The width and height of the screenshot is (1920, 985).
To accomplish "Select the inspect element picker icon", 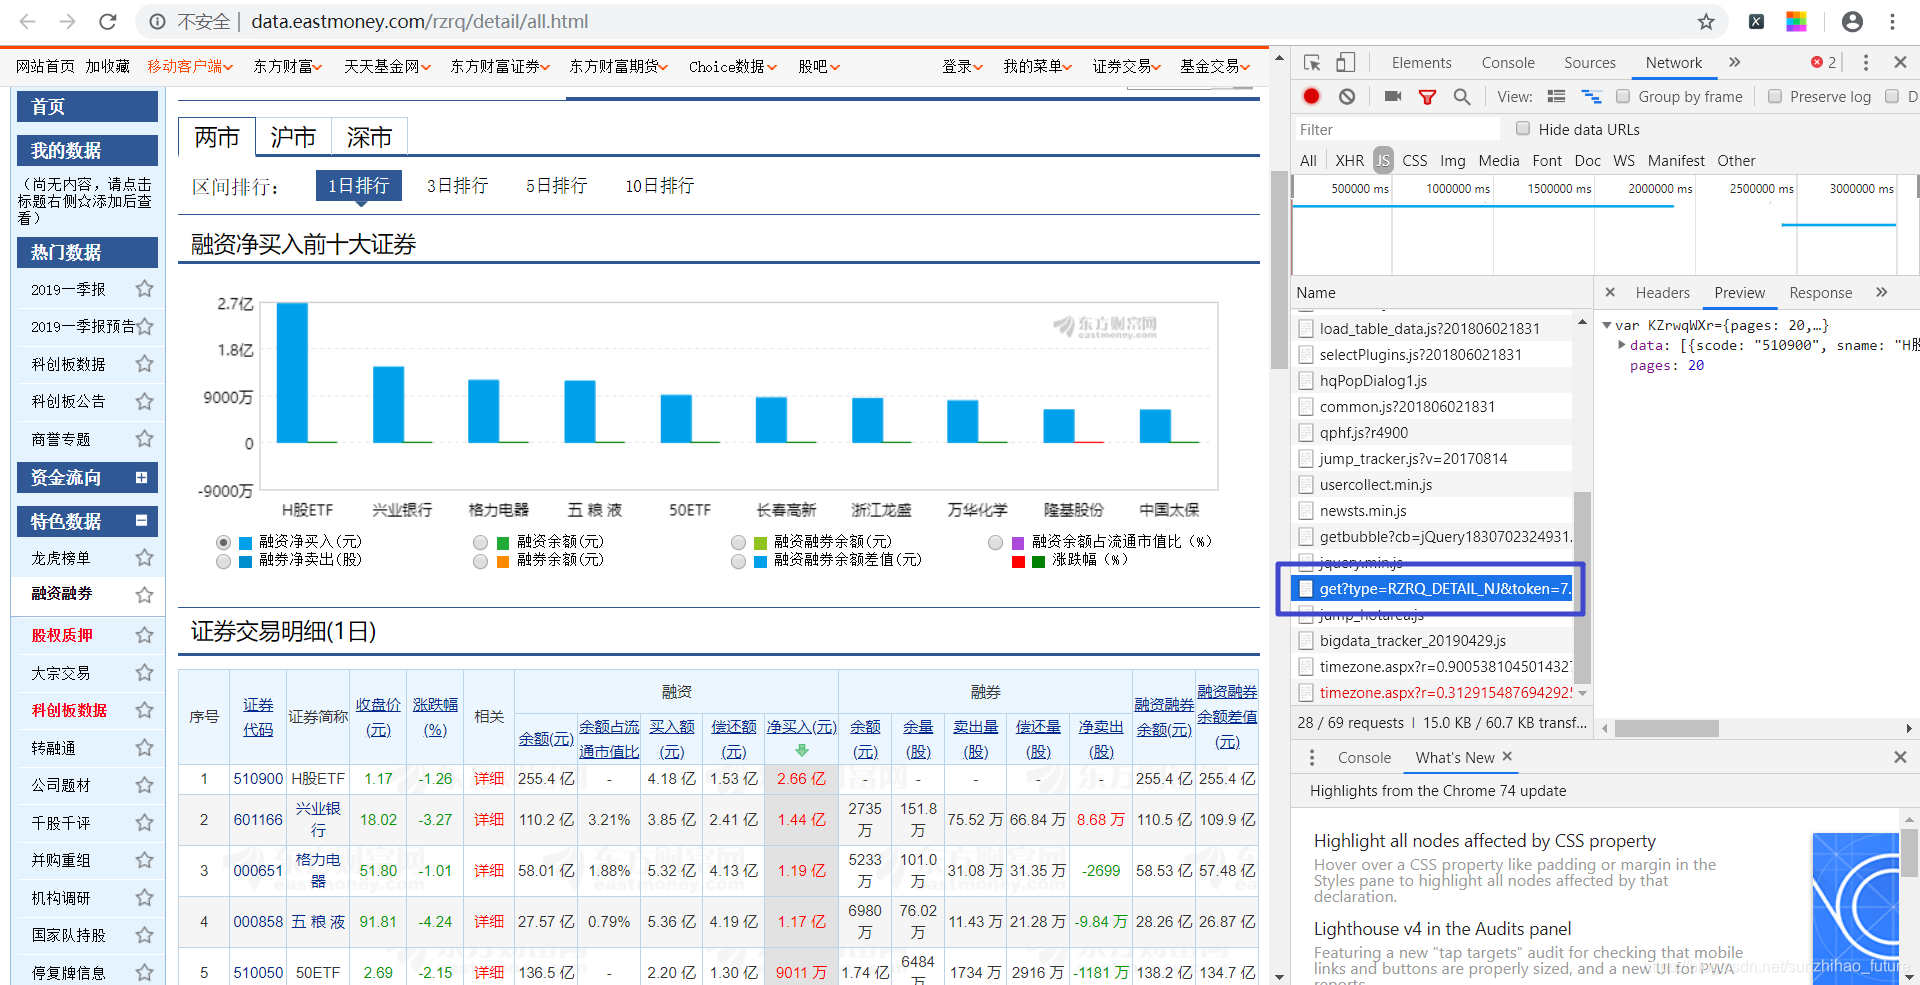I will (x=1312, y=63).
